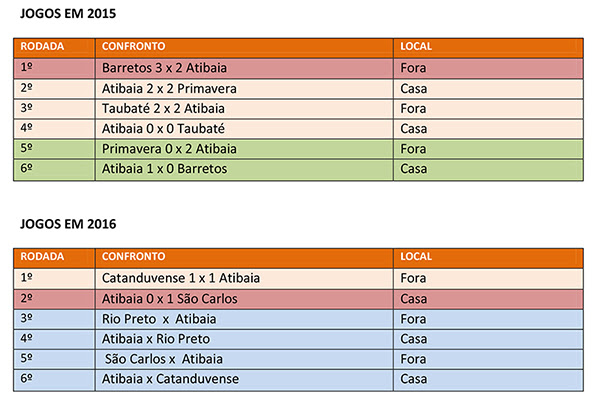The width and height of the screenshot is (600, 415).
Task: Click the round number beside Atibaia 1 x 0 Barretos
Action: 29,169
